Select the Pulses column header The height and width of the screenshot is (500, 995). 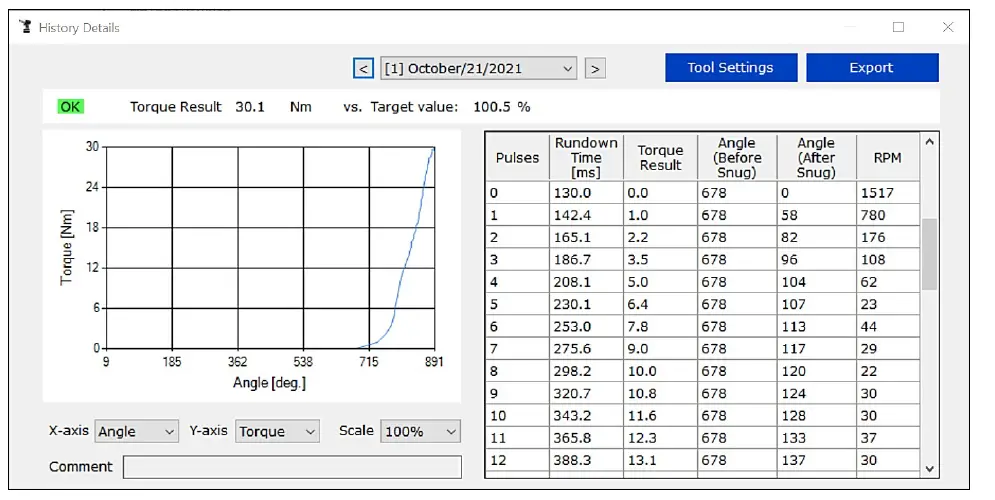click(517, 157)
